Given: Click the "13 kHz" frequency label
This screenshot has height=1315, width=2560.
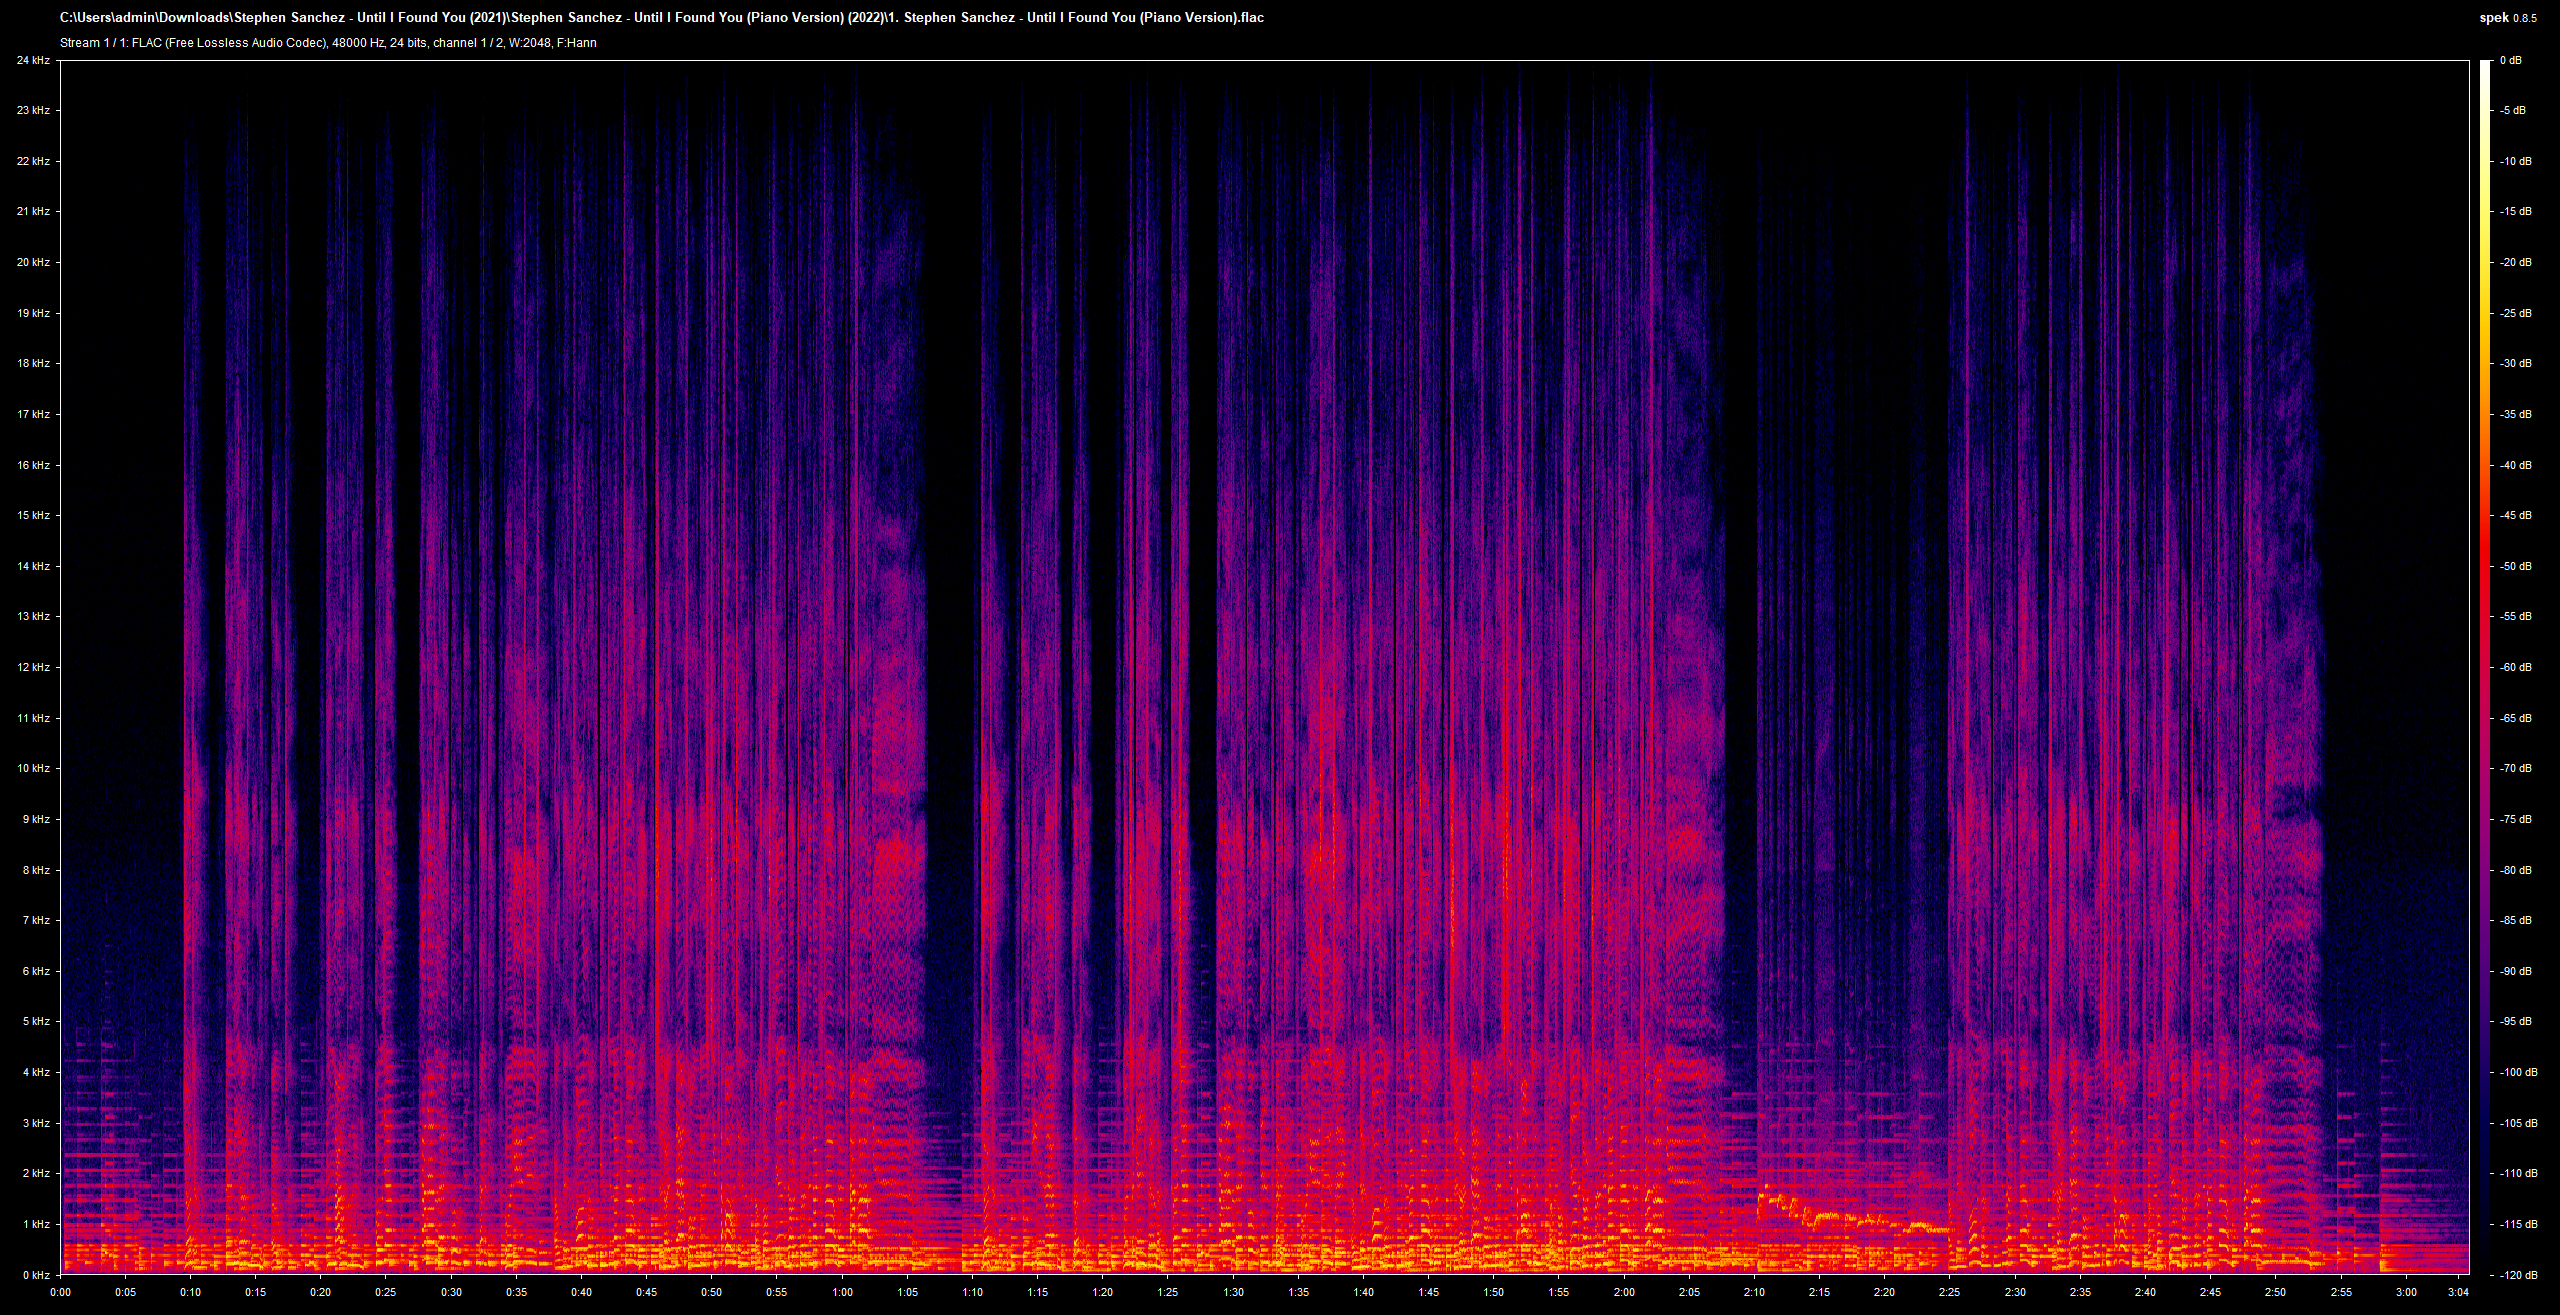Looking at the screenshot, I should pyautogui.click(x=33, y=617).
